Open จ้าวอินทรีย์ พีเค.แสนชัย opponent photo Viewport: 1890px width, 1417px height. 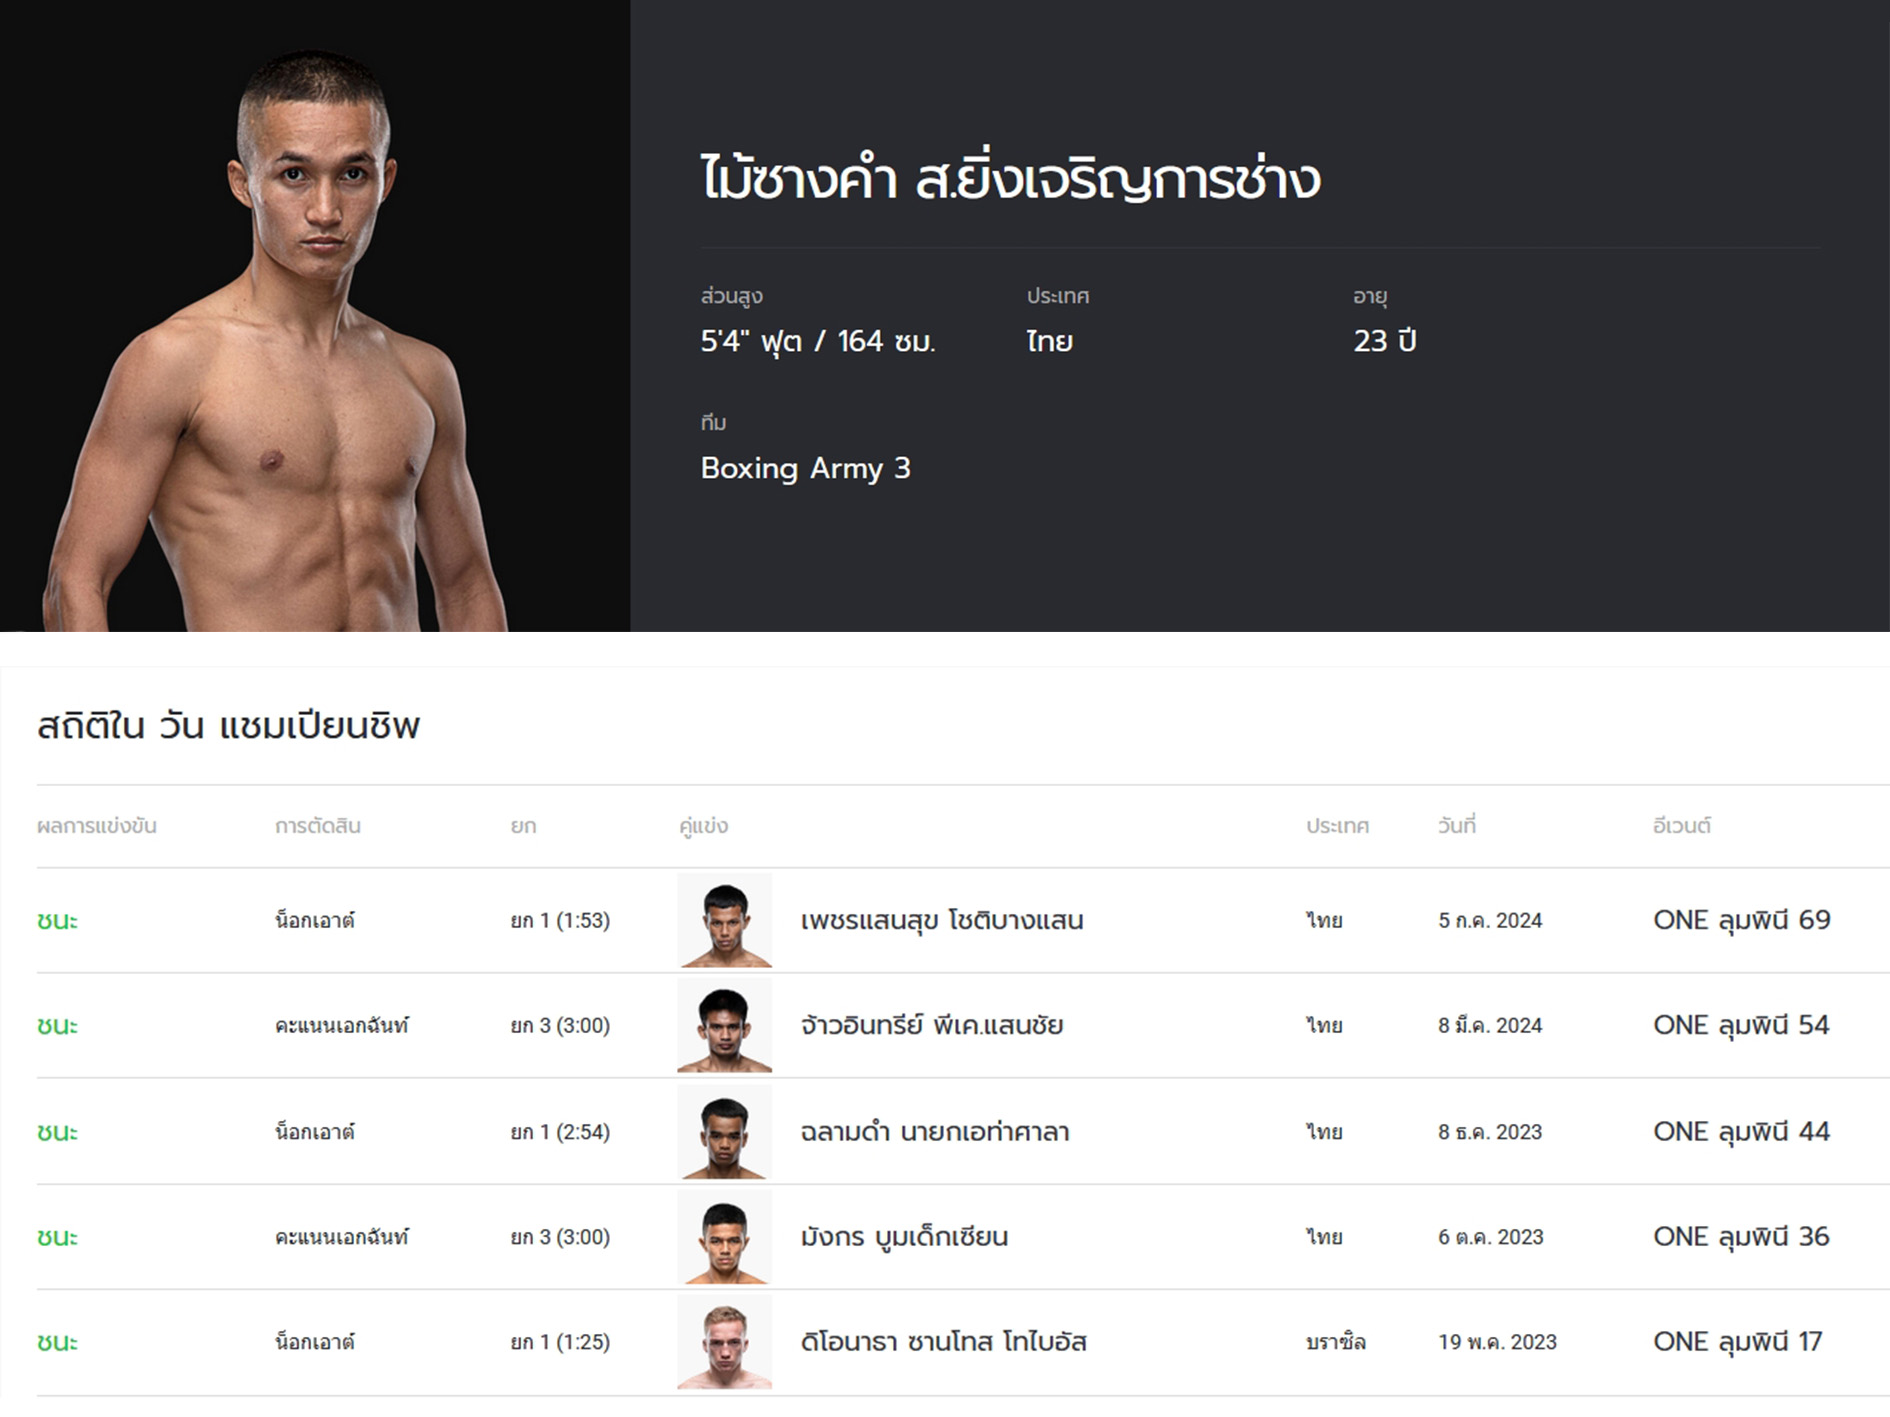pyautogui.click(x=725, y=1025)
